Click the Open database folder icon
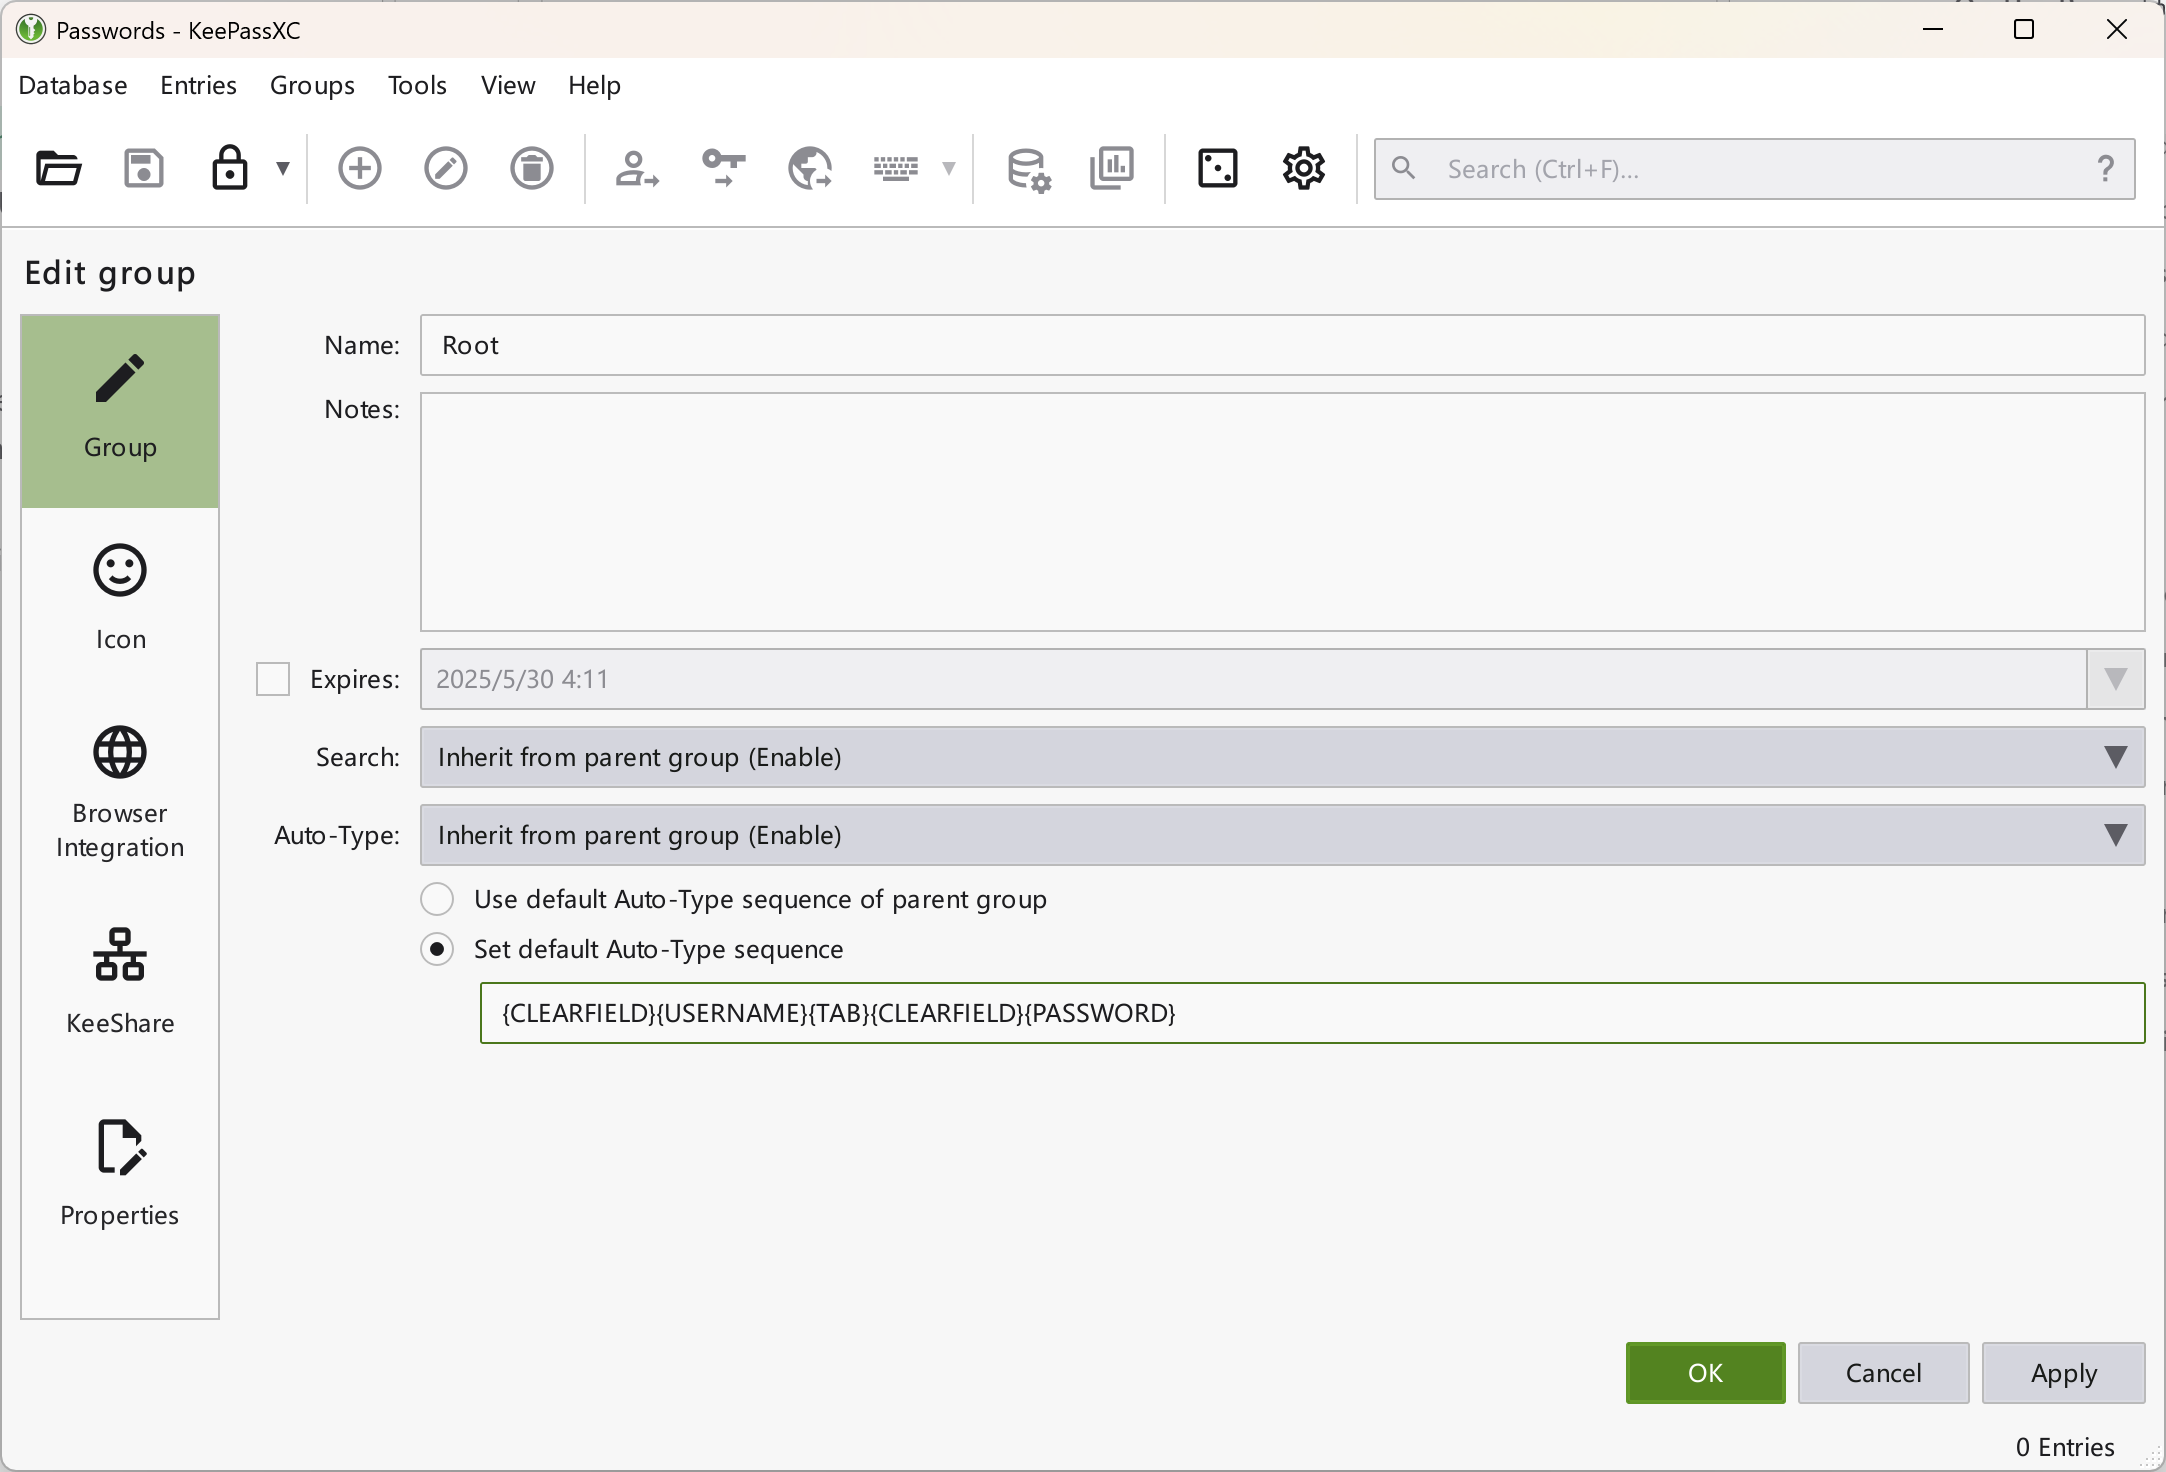The height and width of the screenshot is (1472, 2166). [58, 168]
